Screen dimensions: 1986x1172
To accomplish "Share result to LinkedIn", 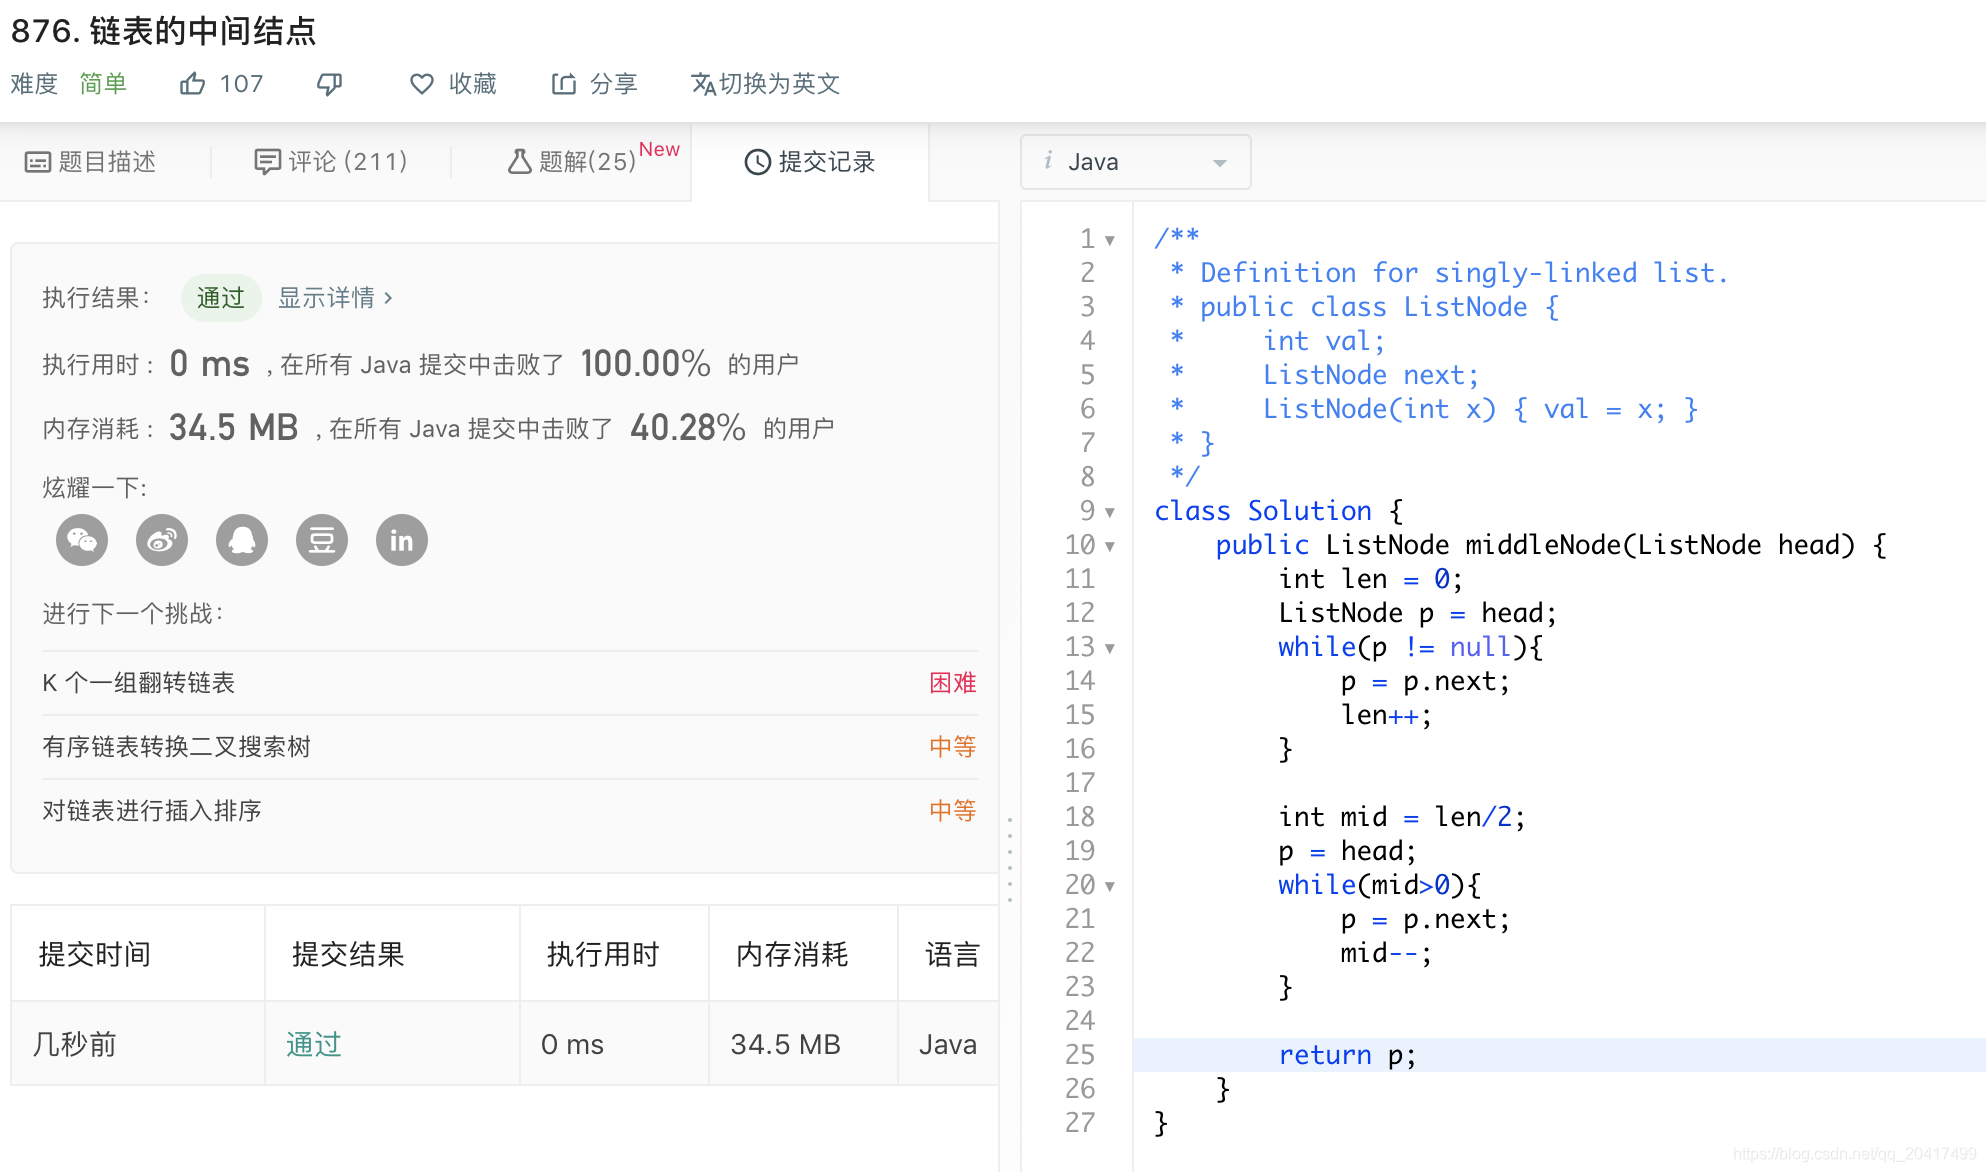I will pos(401,540).
